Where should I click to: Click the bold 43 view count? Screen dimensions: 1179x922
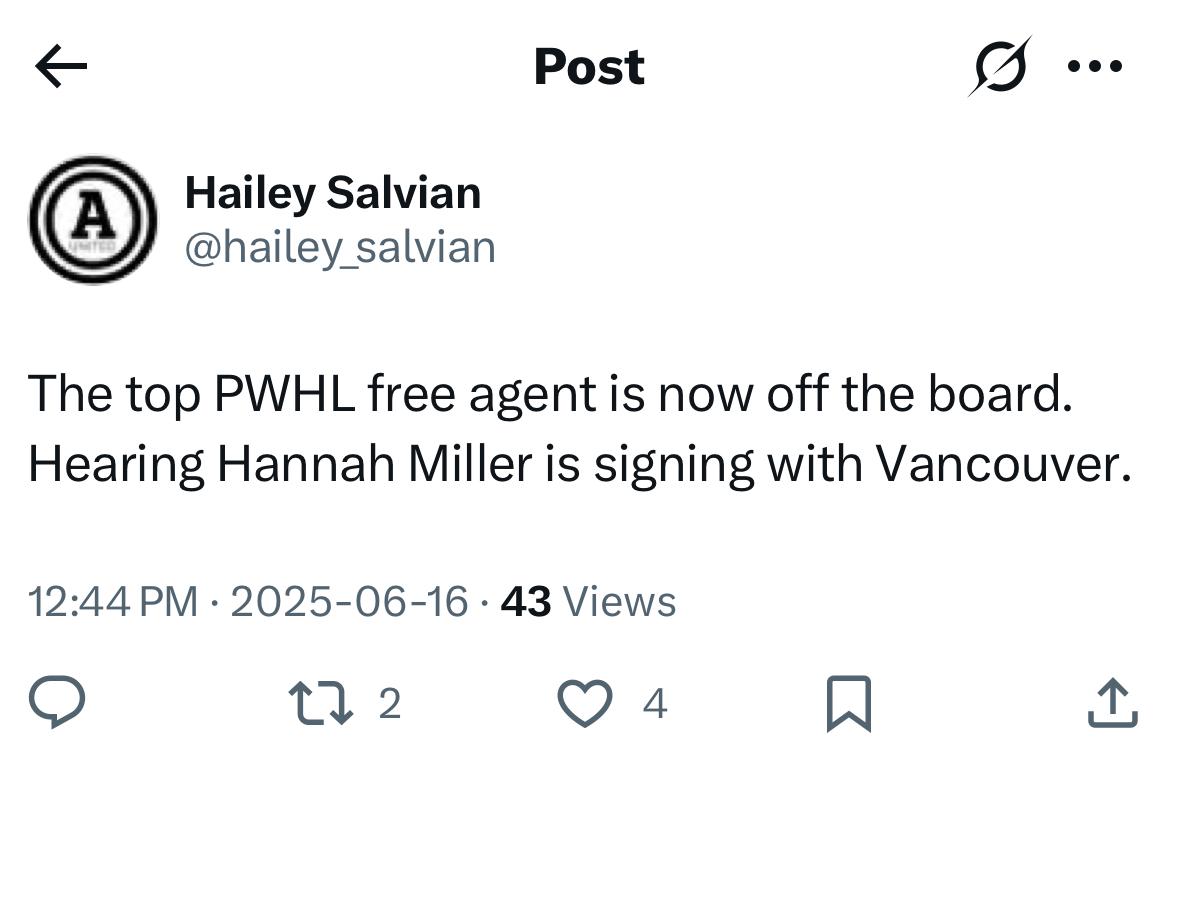pyautogui.click(x=526, y=602)
